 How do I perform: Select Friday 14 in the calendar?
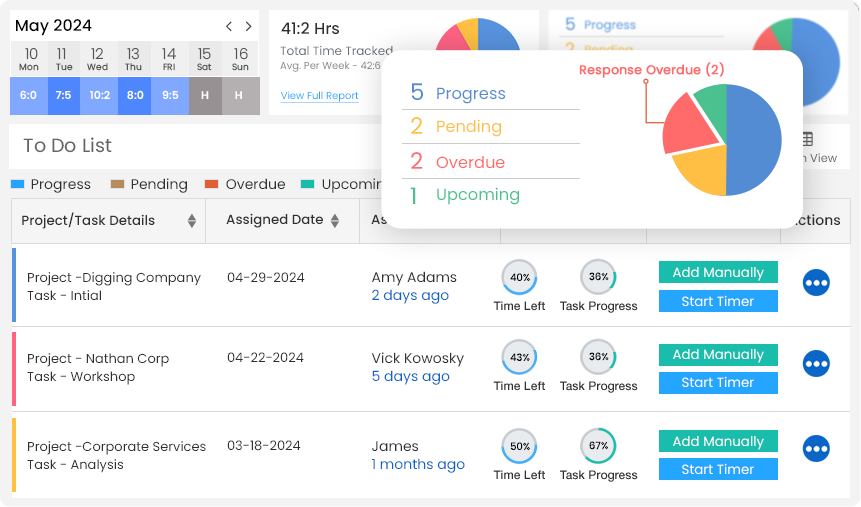point(169,59)
